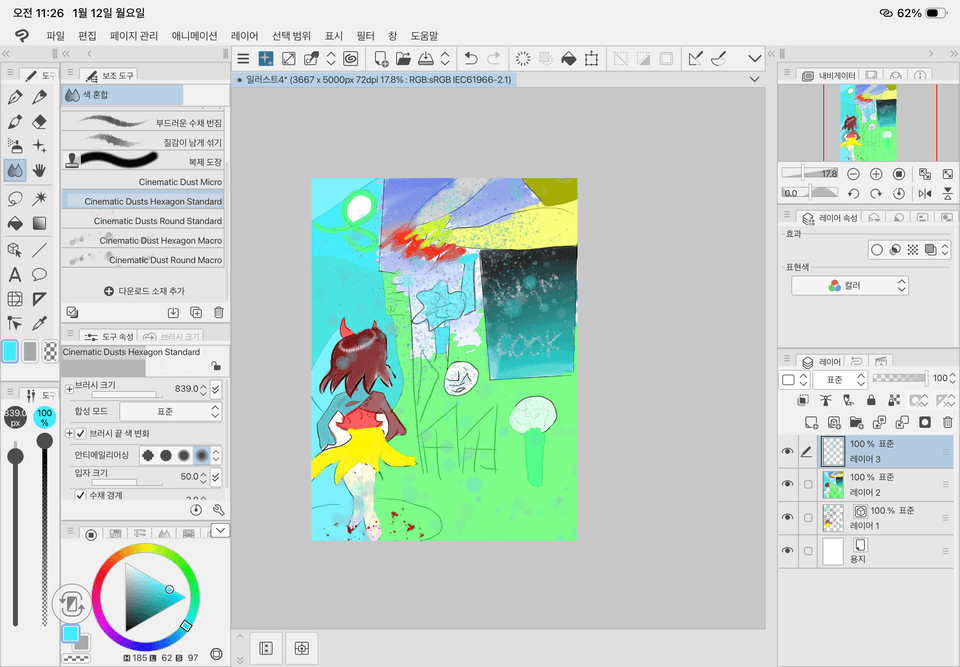
Task: Select the Cinematic Dust Micro brush
Action: [x=143, y=182]
